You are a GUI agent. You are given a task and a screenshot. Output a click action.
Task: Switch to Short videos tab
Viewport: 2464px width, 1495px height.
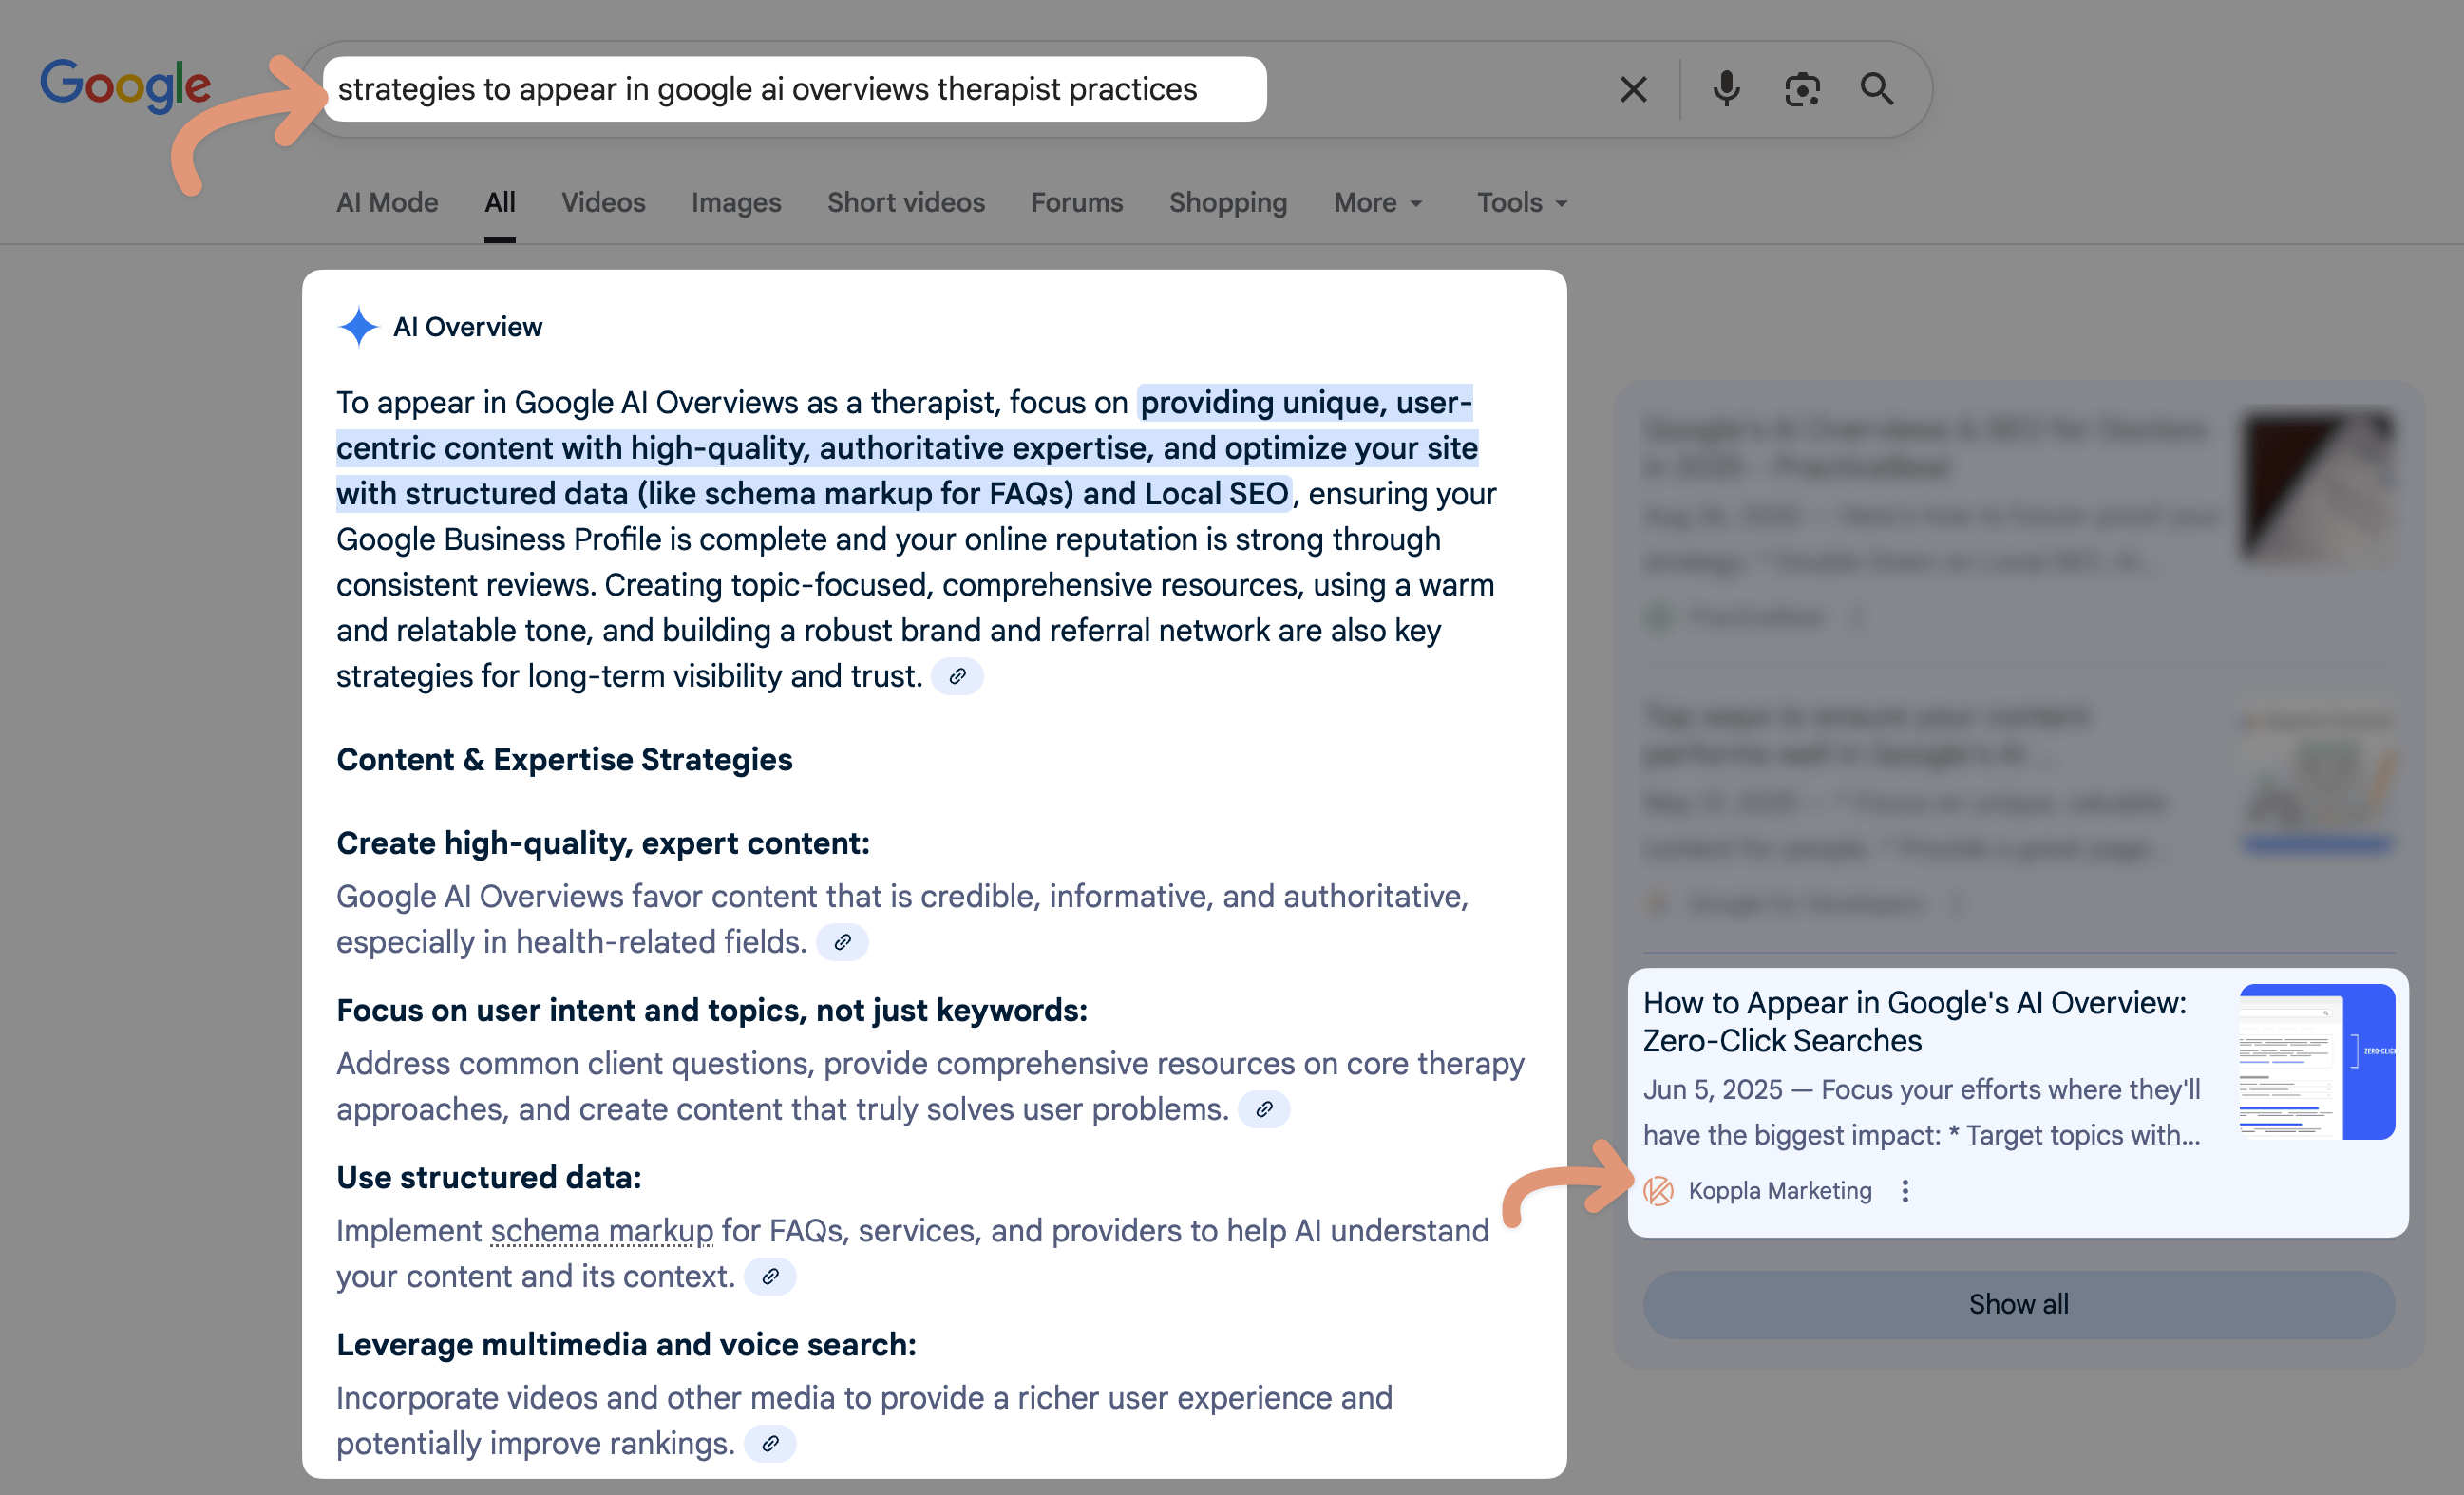tap(906, 202)
